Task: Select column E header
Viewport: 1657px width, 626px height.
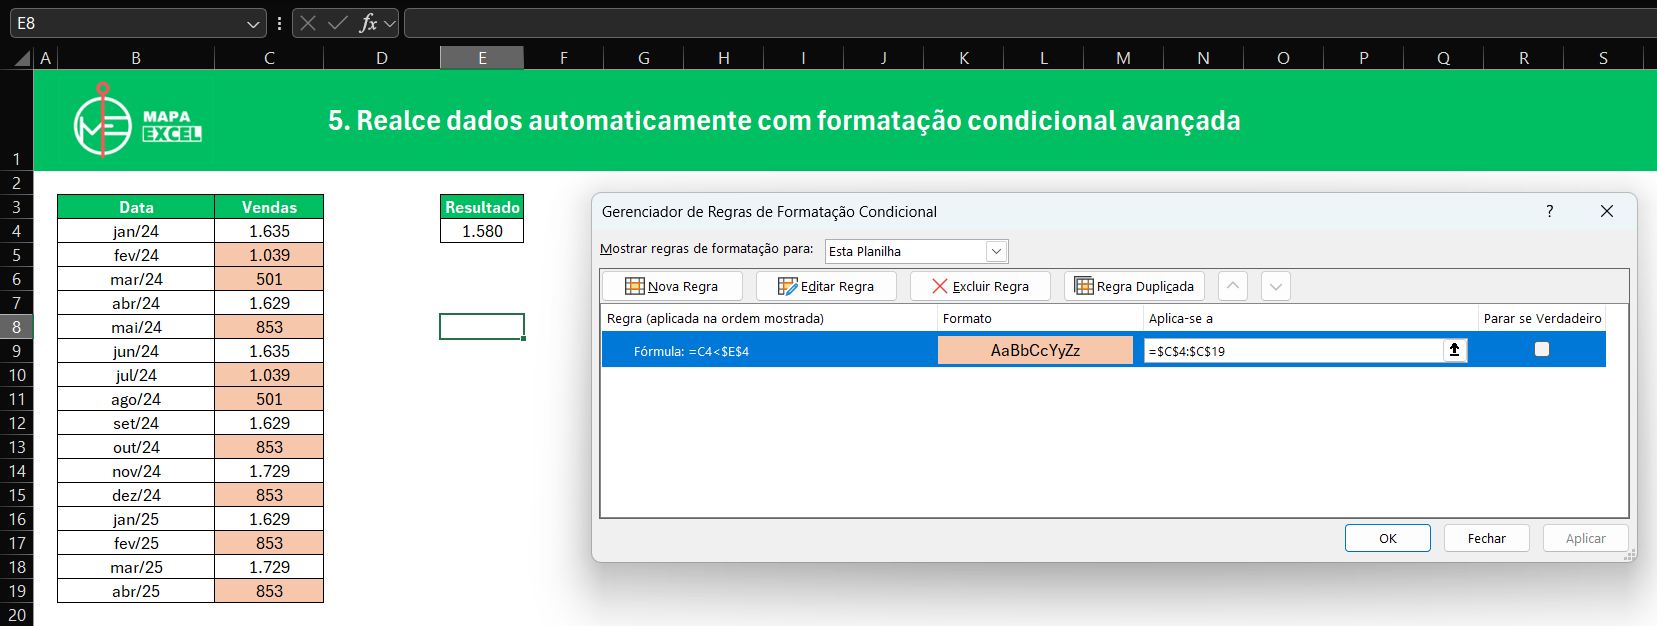Action: point(482,58)
